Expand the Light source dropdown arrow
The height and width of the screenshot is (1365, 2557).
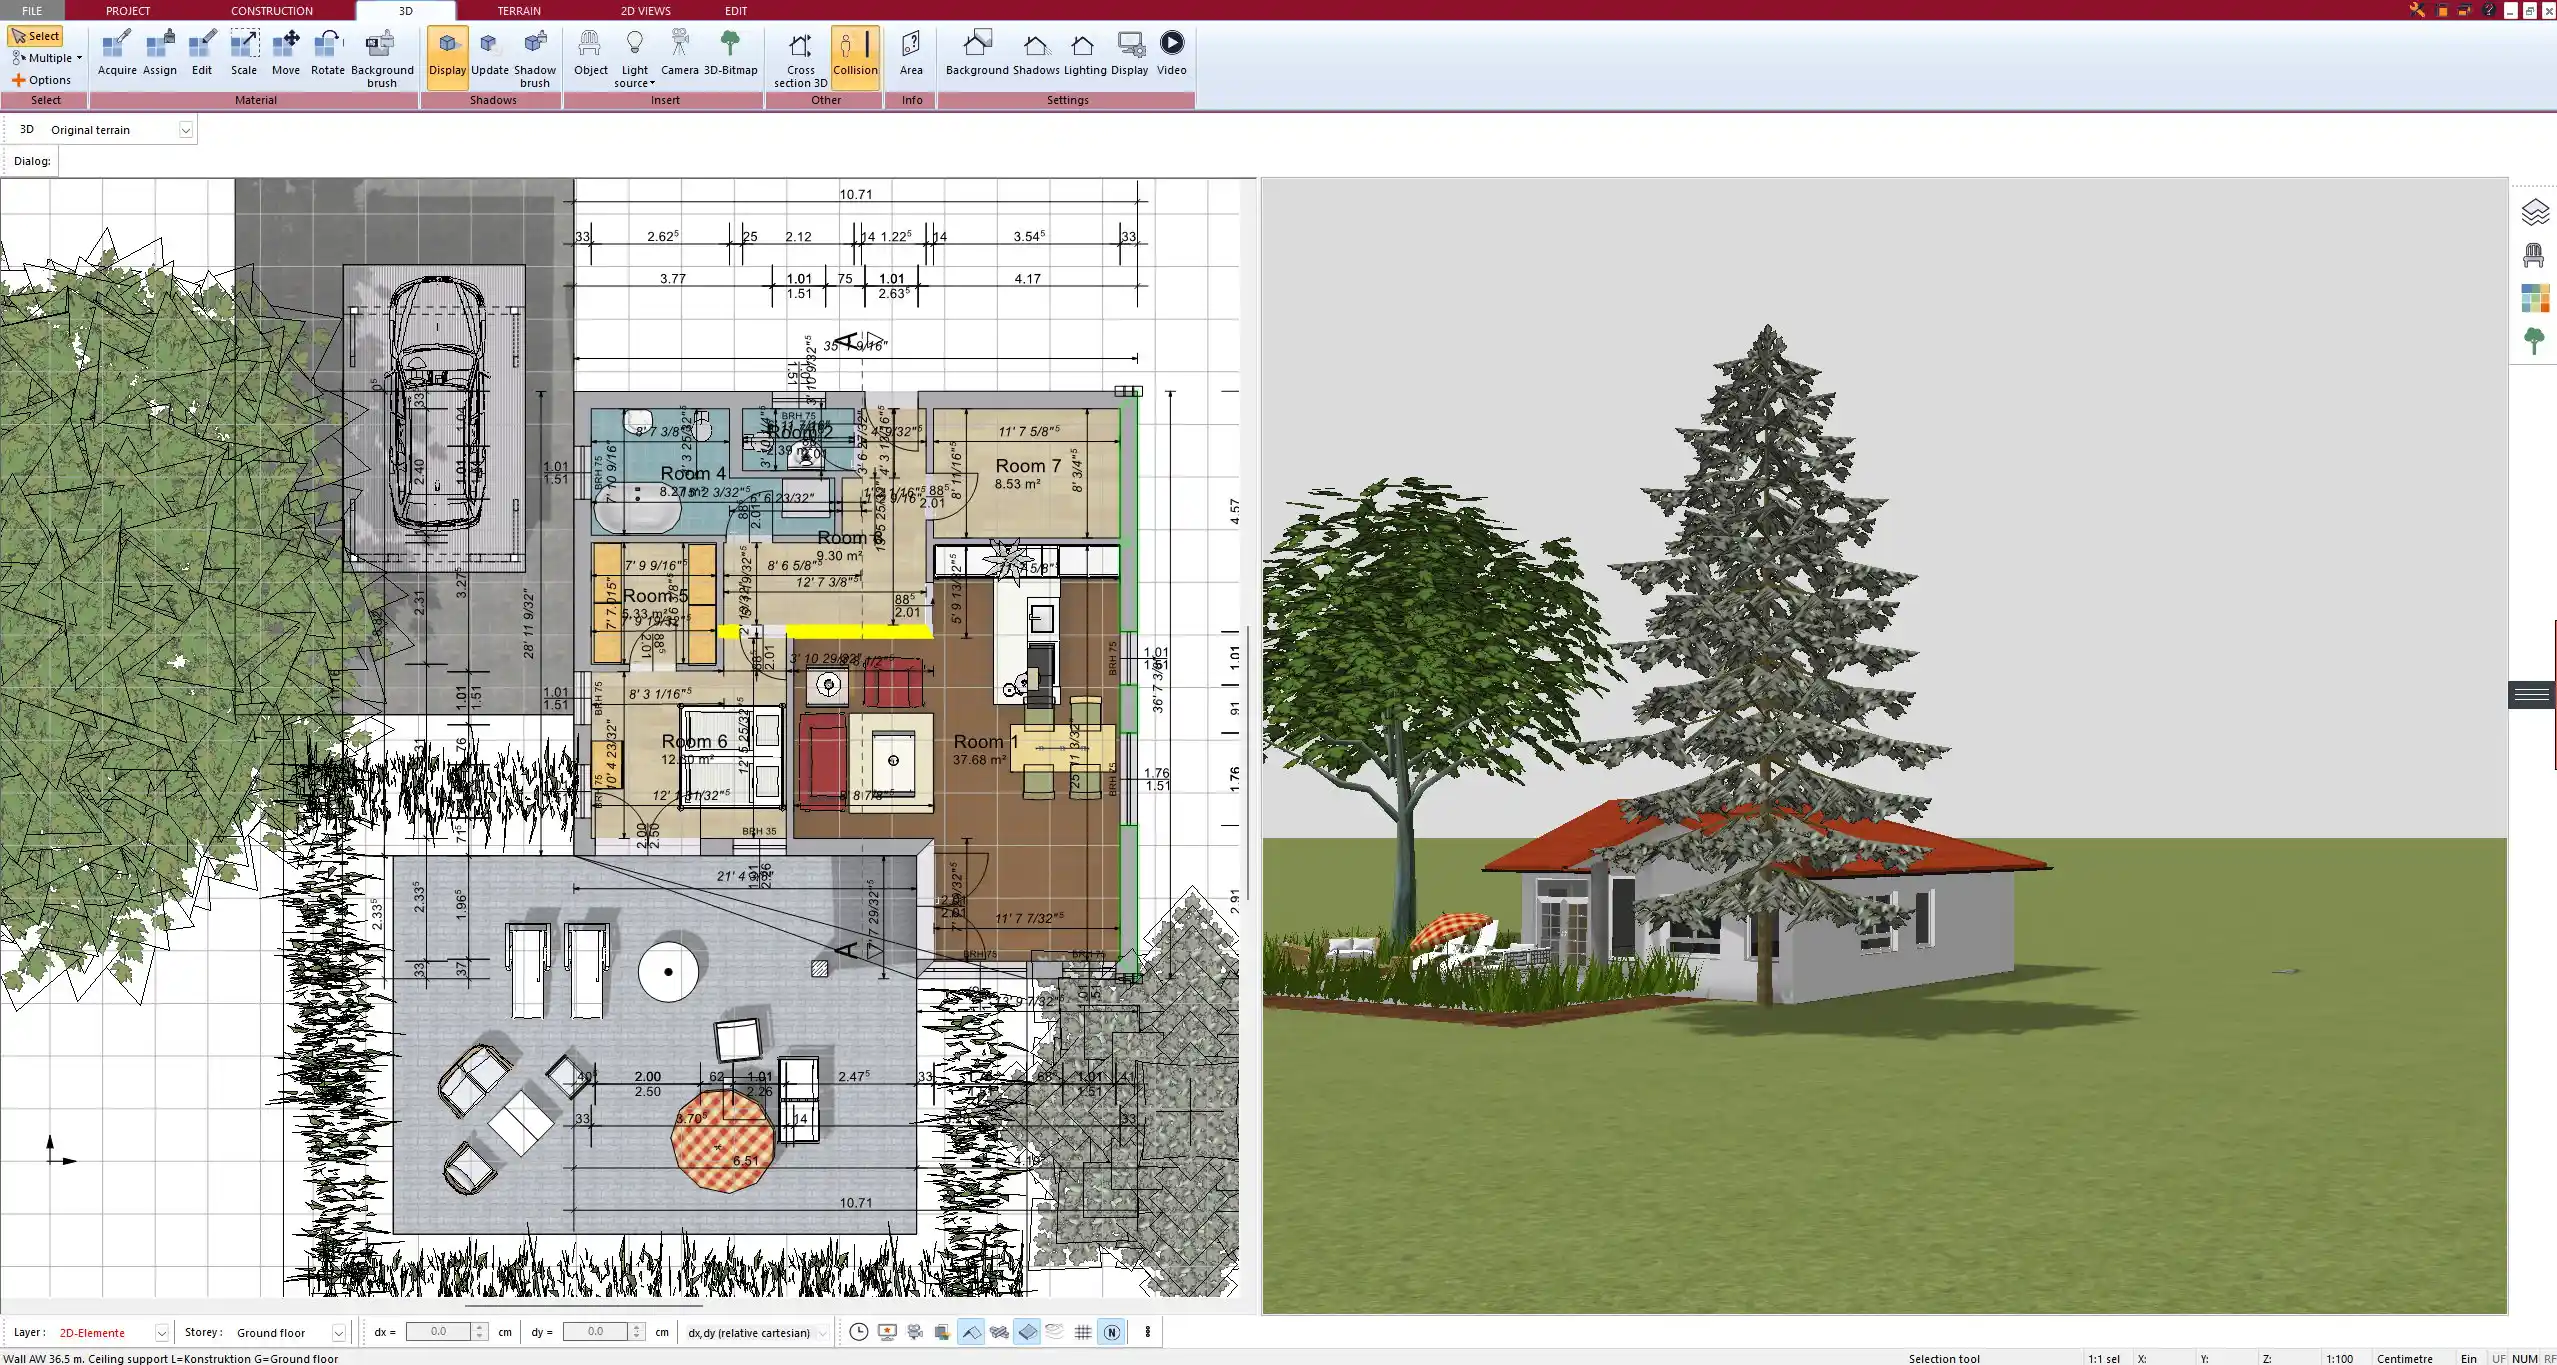[x=652, y=84]
